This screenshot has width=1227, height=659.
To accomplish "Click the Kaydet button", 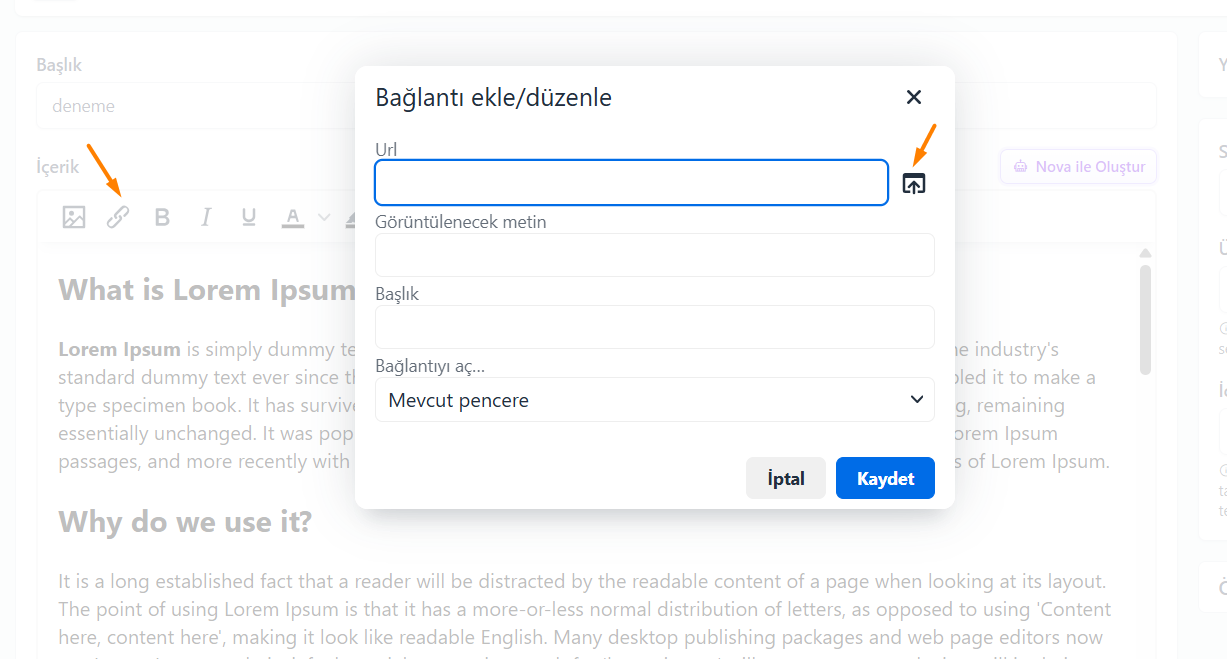I will click(x=885, y=478).
